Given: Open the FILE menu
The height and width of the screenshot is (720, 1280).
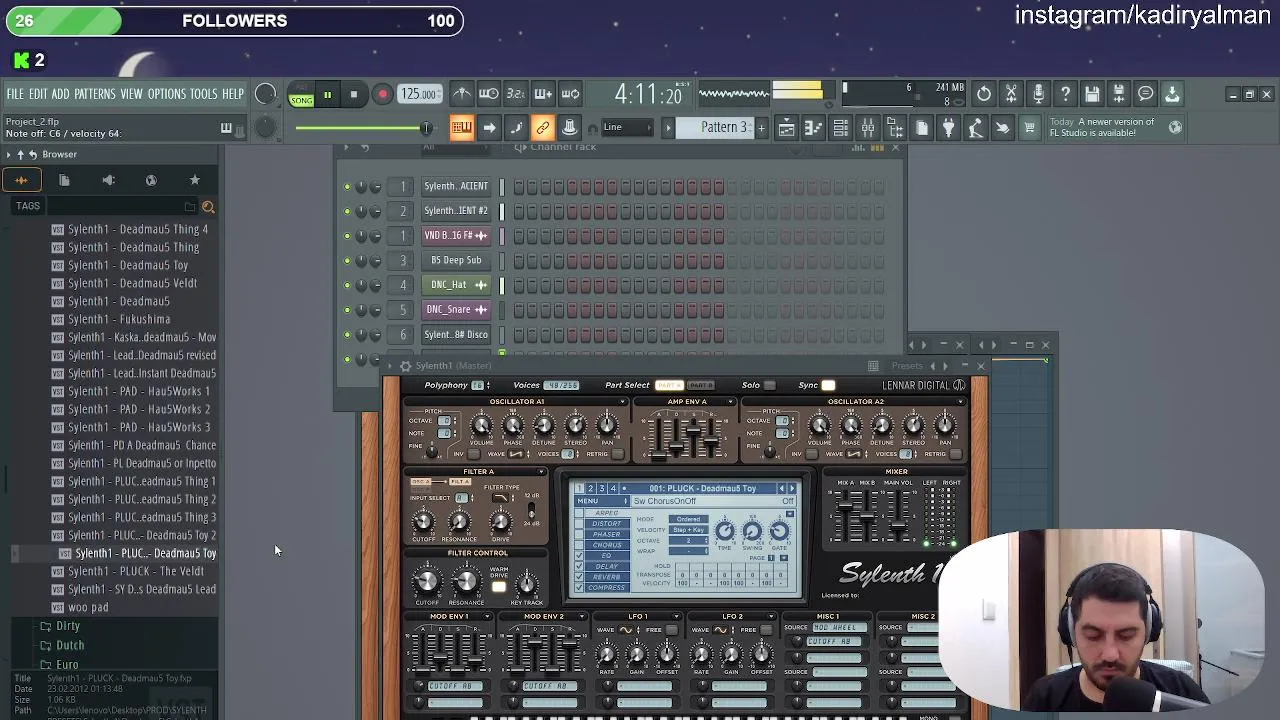Looking at the screenshot, I should [16, 94].
